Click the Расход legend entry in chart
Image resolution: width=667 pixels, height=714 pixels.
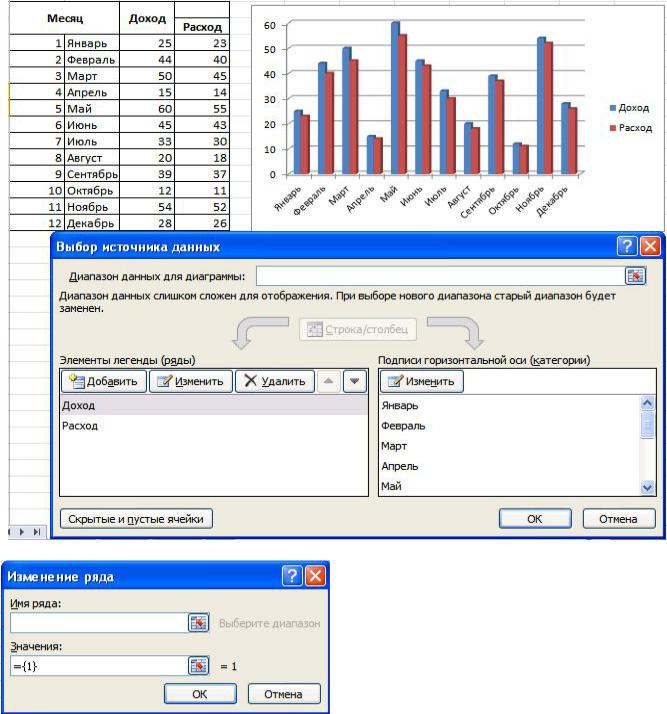631,128
